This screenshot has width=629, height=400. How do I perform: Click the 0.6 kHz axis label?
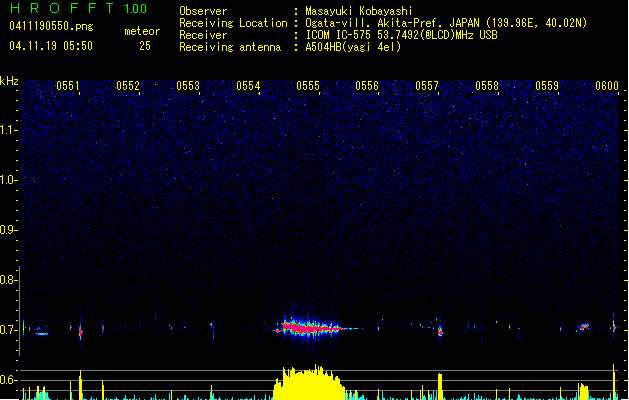pyautogui.click(x=9, y=380)
